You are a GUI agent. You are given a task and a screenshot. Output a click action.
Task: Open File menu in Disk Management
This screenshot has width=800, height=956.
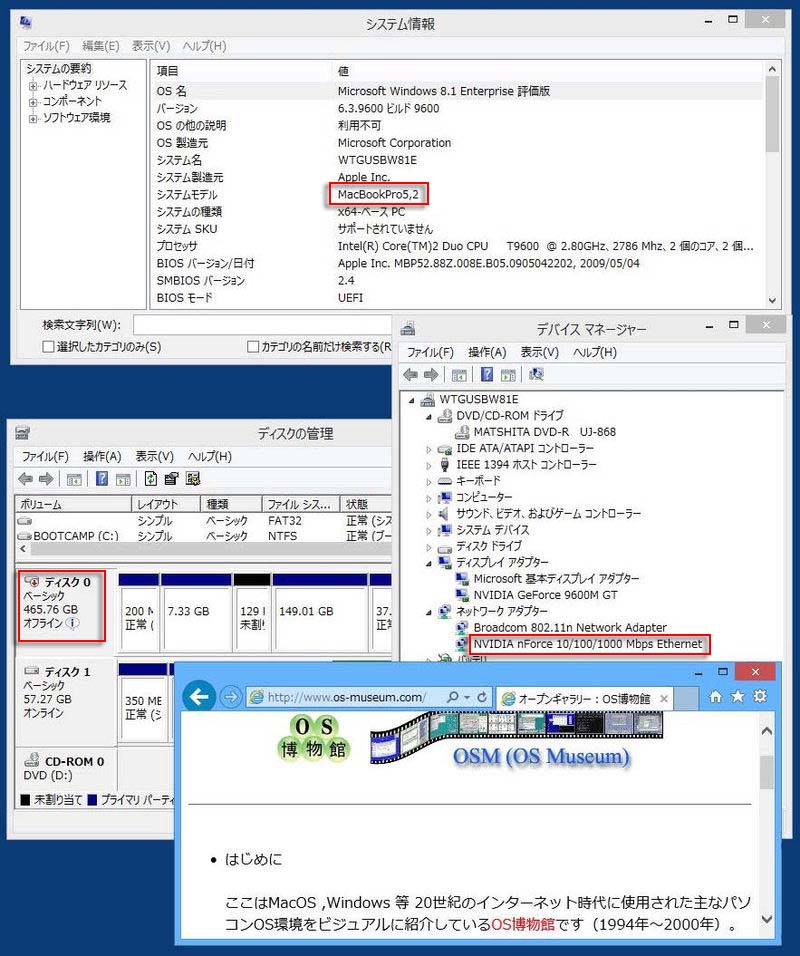pos(46,457)
